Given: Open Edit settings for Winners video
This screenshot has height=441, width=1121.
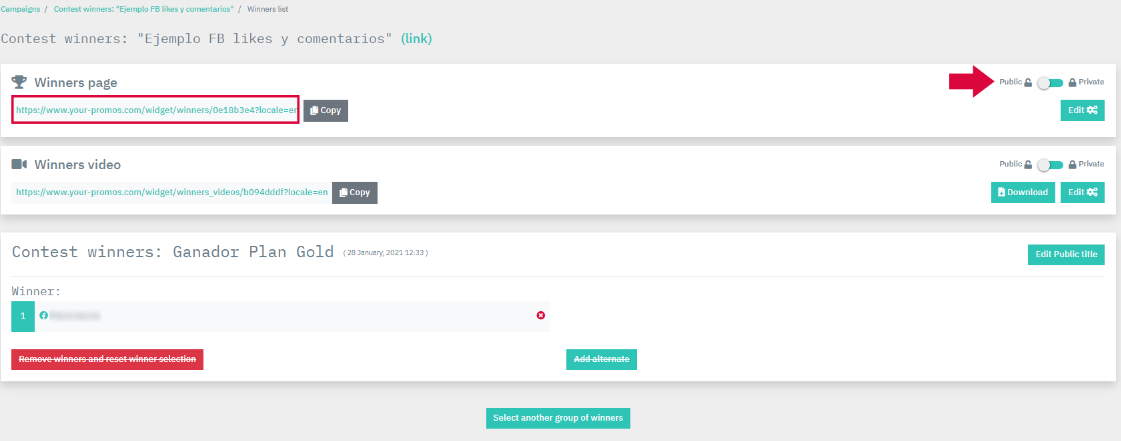Looking at the screenshot, I should pyautogui.click(x=1082, y=192).
